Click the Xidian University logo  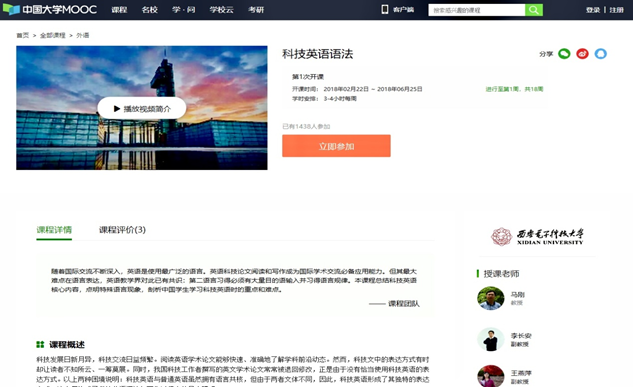537,236
